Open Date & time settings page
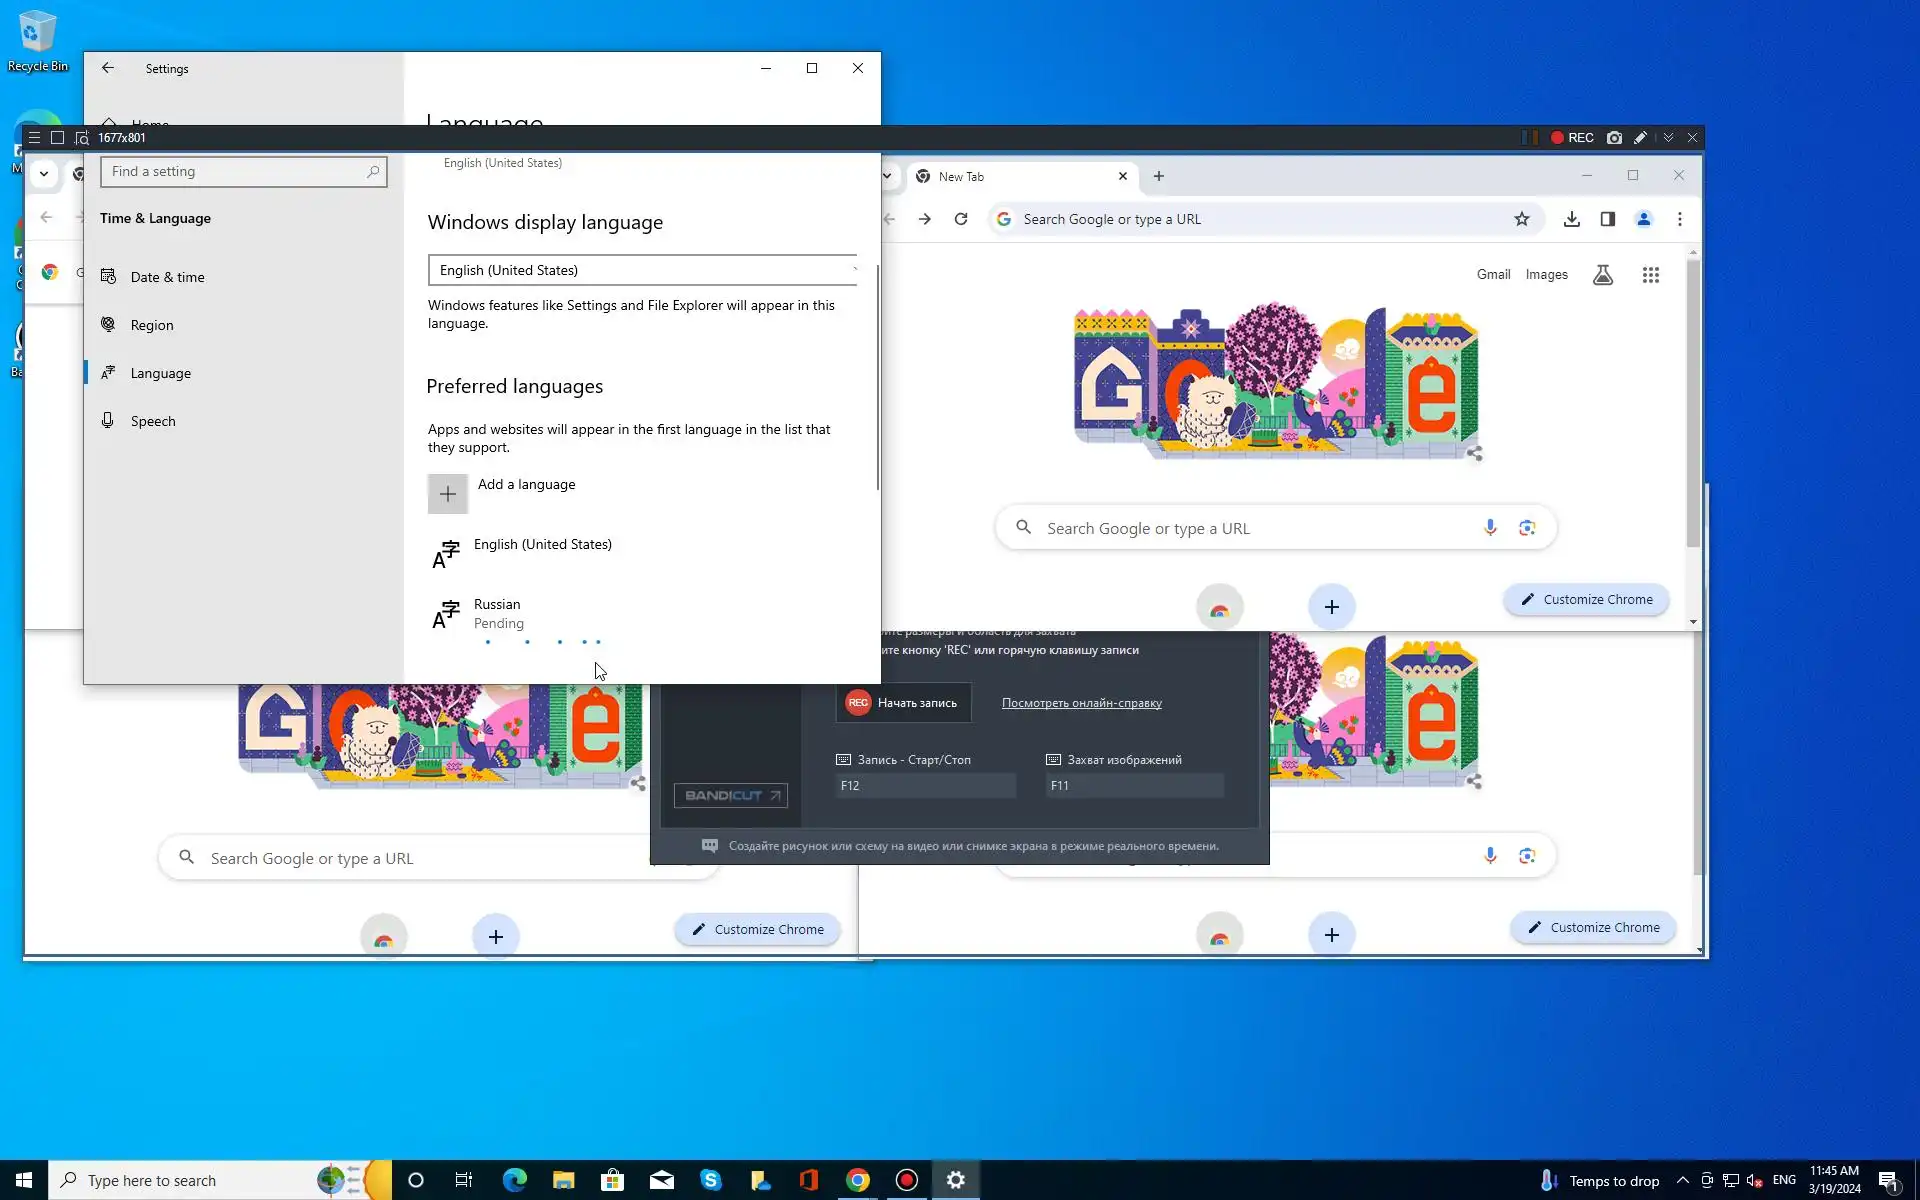 (167, 277)
